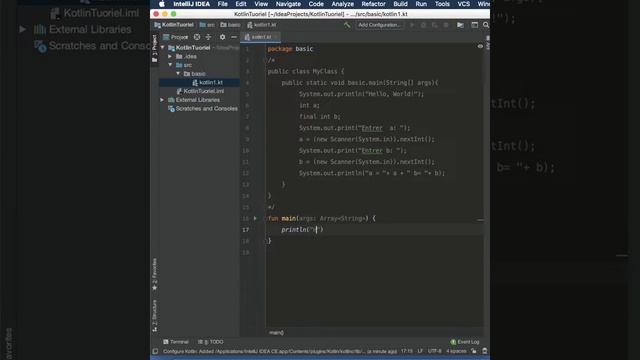
Task: Select Scratches and Consoles tree item
Action: pos(203,109)
